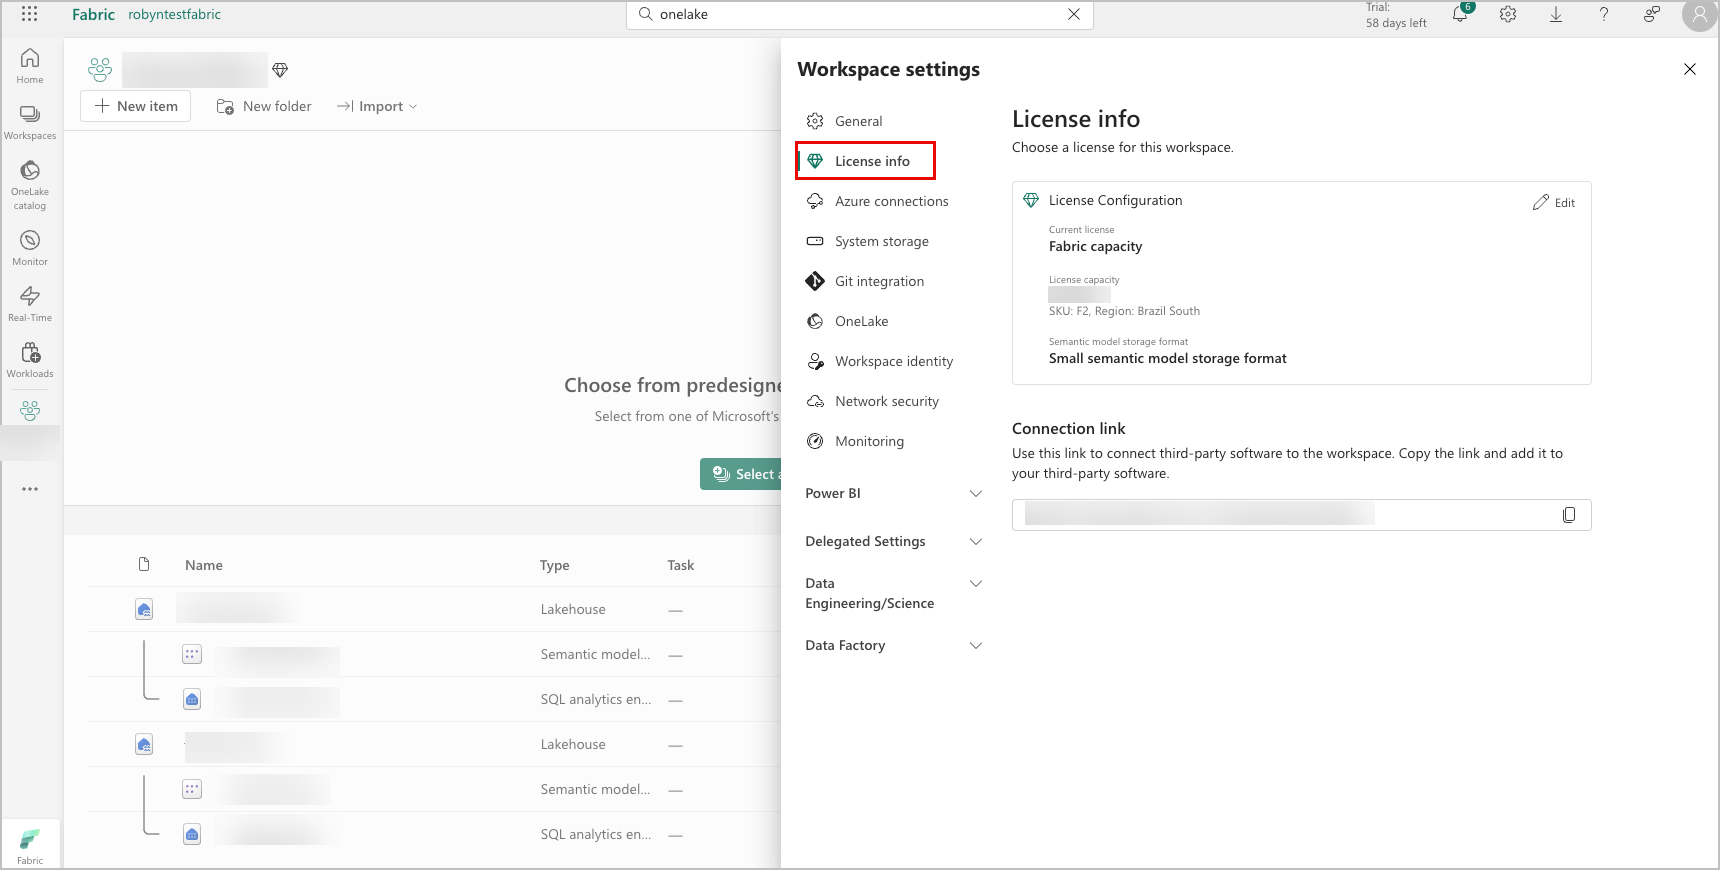Viewport: 1720px width, 870px height.
Task: Open the user account avatar
Action: [x=1699, y=15]
